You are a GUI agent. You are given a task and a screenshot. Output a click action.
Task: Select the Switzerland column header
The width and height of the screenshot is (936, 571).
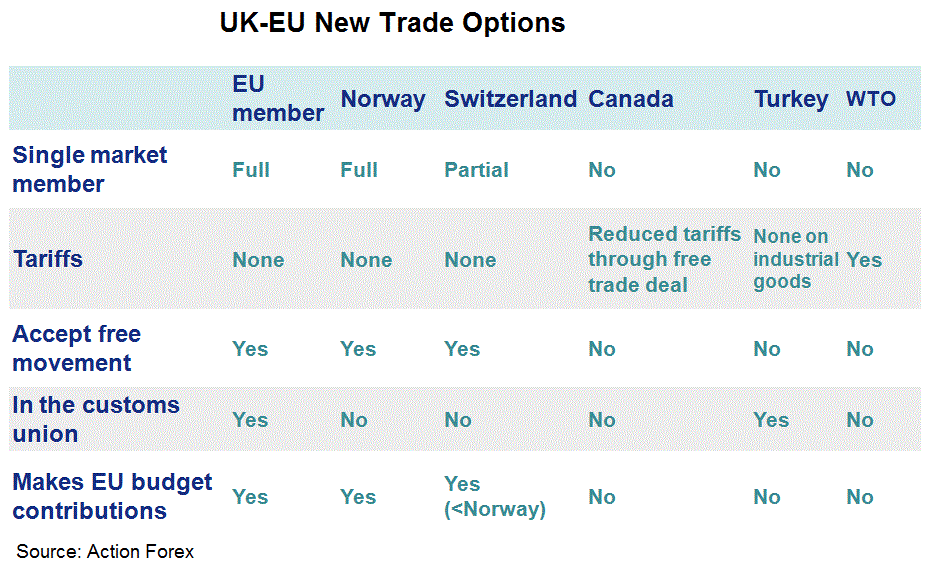(x=510, y=99)
